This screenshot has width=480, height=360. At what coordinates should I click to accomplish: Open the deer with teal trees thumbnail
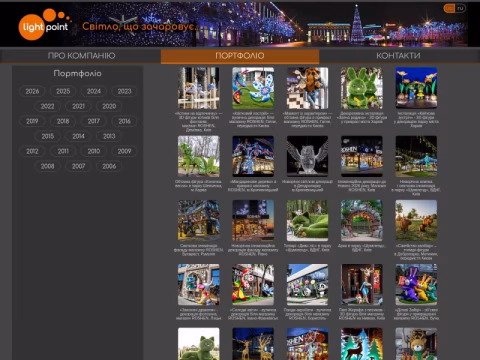[362, 344]
